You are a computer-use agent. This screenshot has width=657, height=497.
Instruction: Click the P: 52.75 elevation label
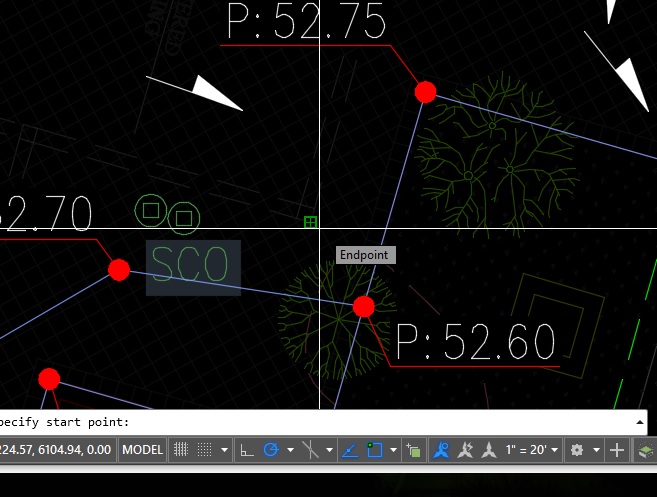pos(306,21)
